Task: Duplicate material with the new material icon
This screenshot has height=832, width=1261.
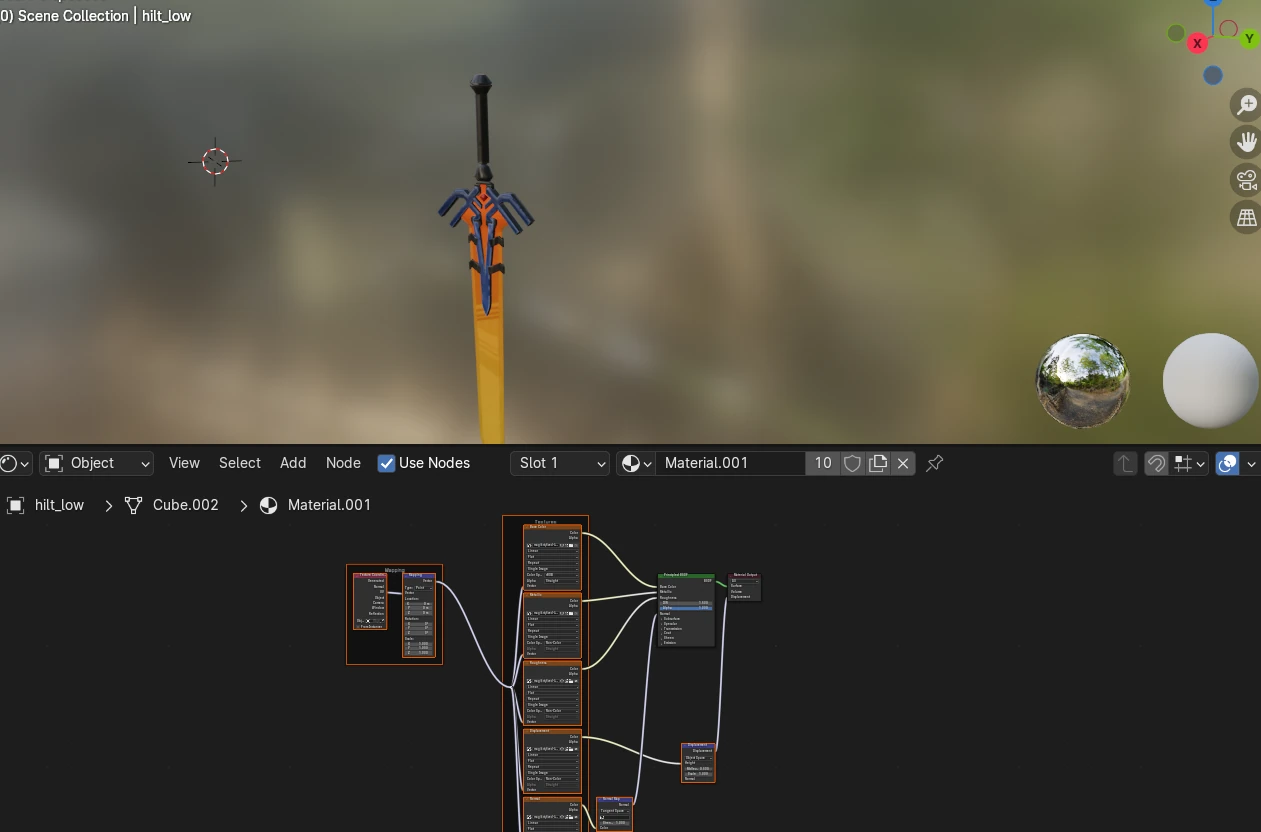Action: coord(878,463)
